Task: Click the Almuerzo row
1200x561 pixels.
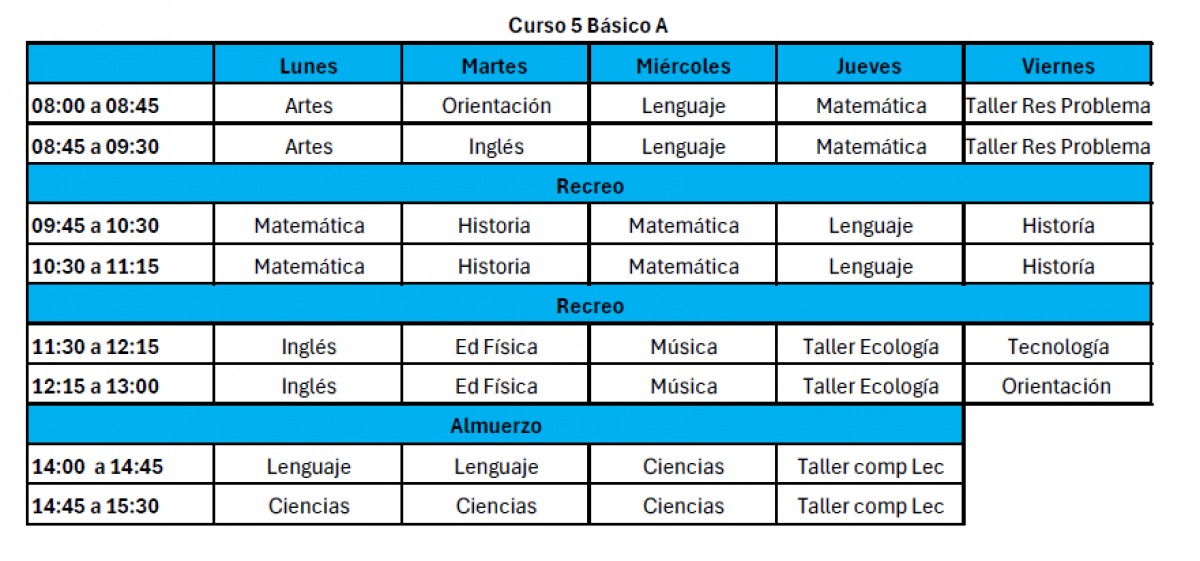Action: [495, 426]
